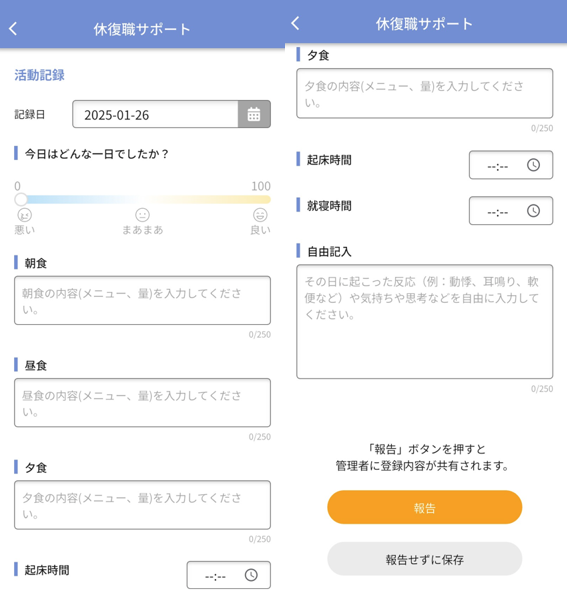Image resolution: width=567 pixels, height=591 pixels.
Task: Click the orange 報告 button
Action: click(x=424, y=507)
